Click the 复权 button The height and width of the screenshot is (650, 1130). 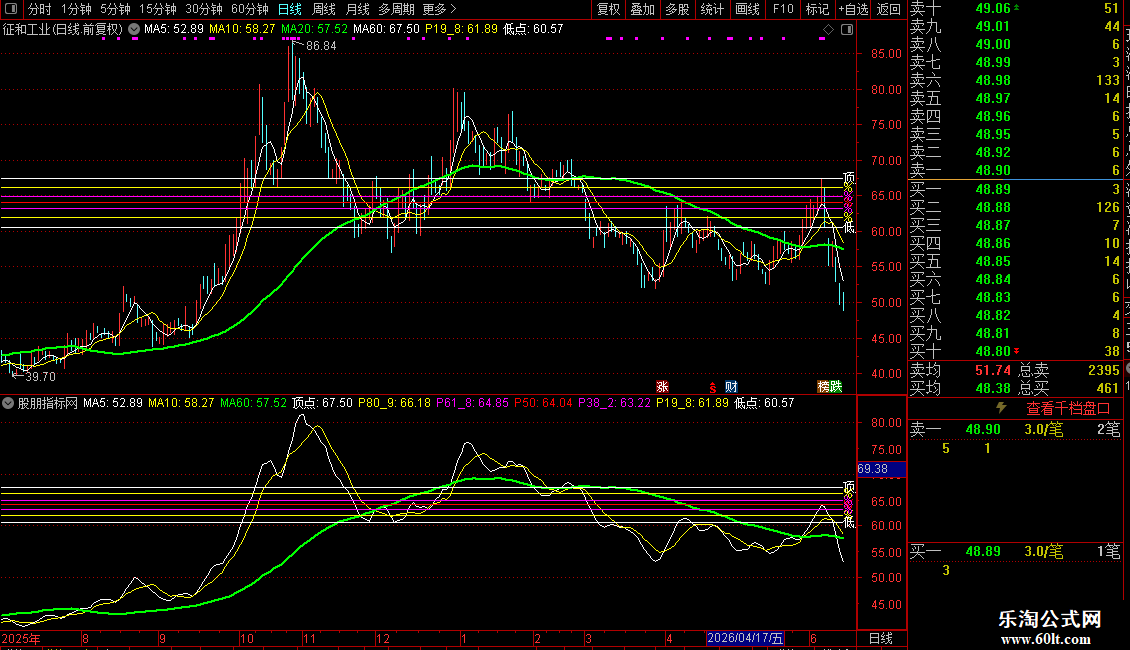click(x=608, y=9)
